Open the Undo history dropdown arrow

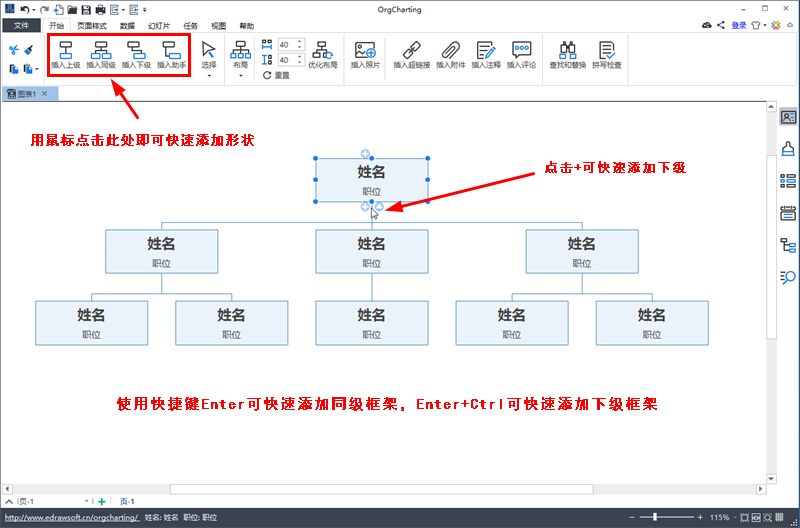[x=34, y=10]
